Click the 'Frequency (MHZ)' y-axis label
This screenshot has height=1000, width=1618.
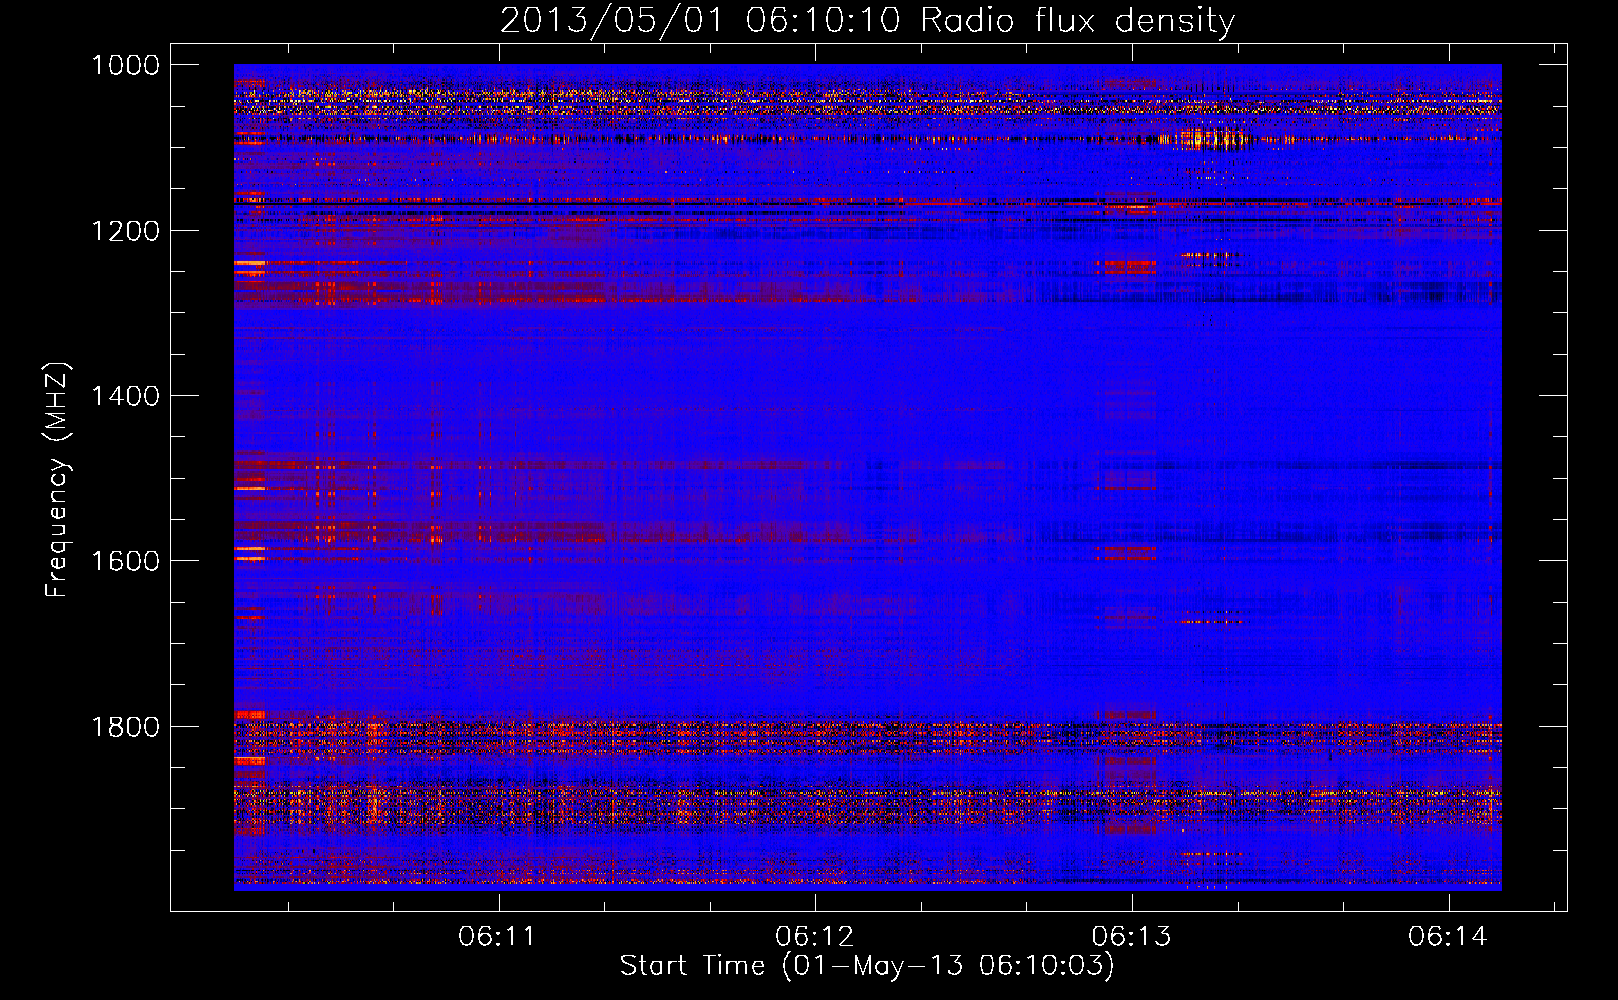click(57, 480)
